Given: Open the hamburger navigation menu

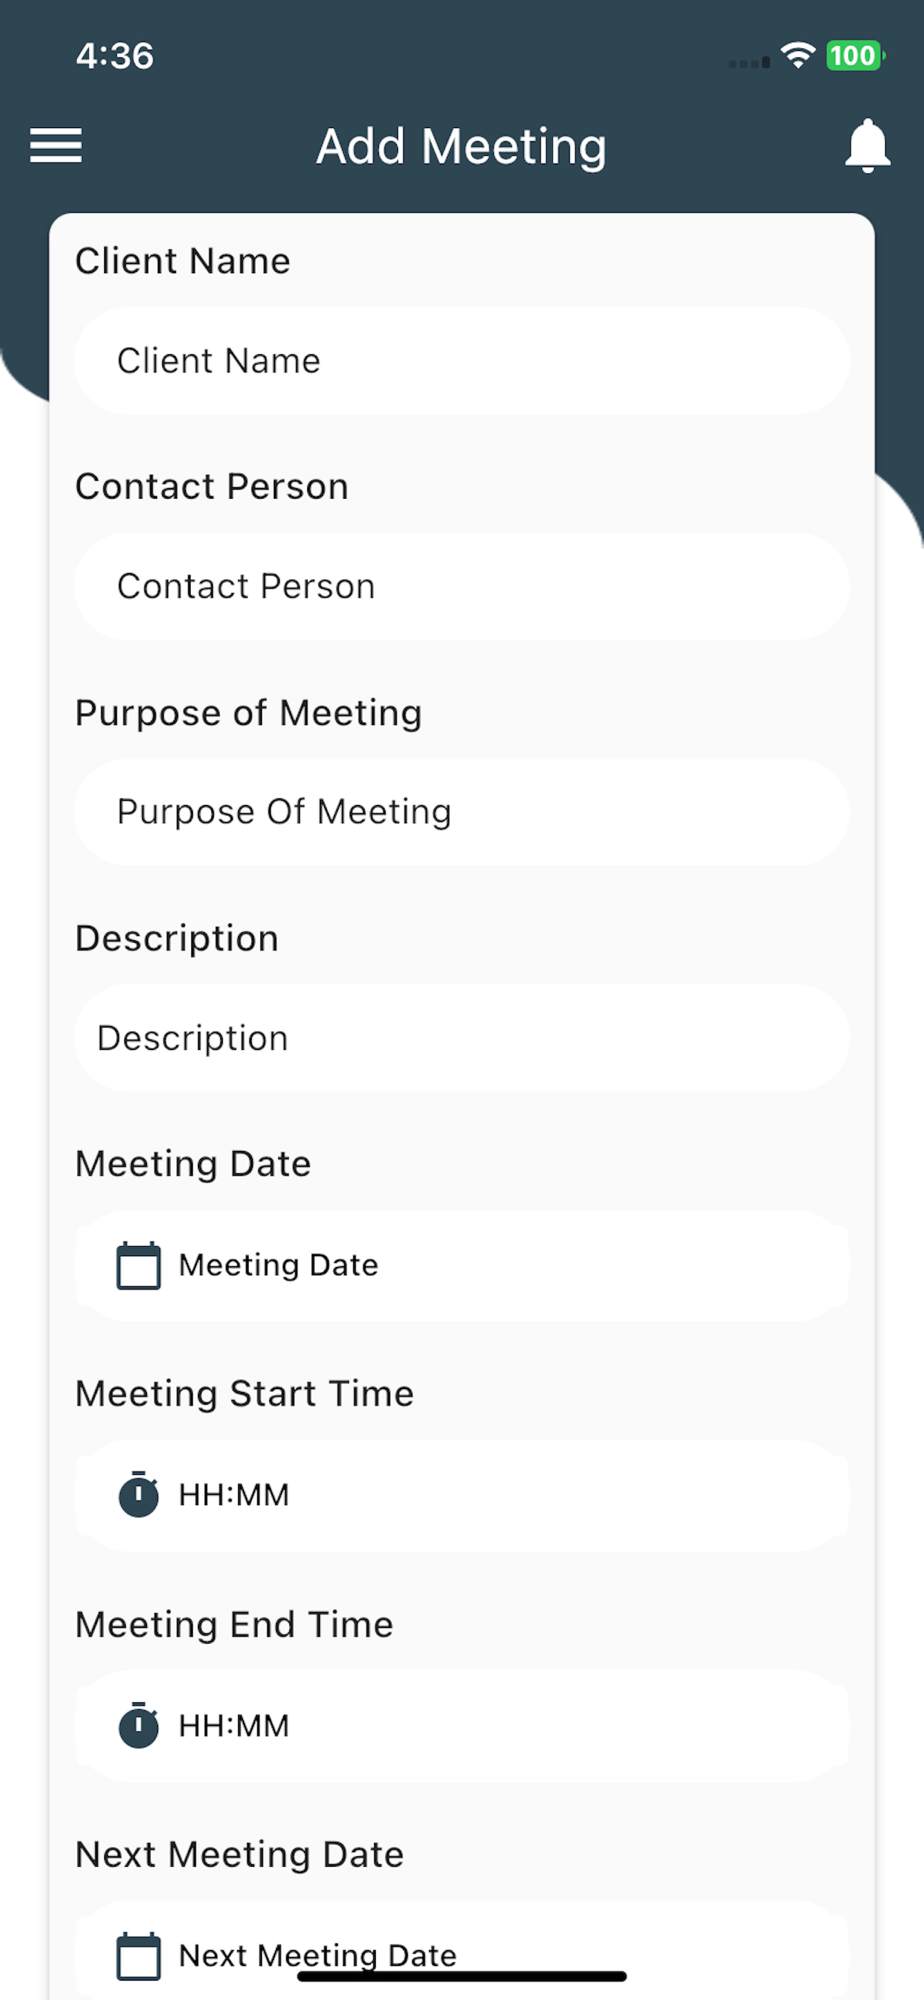Looking at the screenshot, I should point(56,146).
